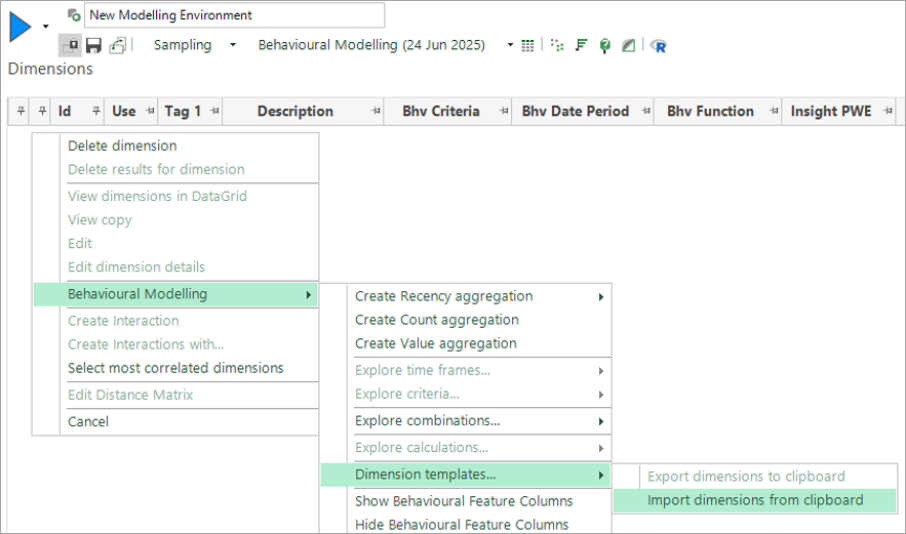Select Import dimensions from clipboard
906x534 pixels.
click(x=754, y=500)
